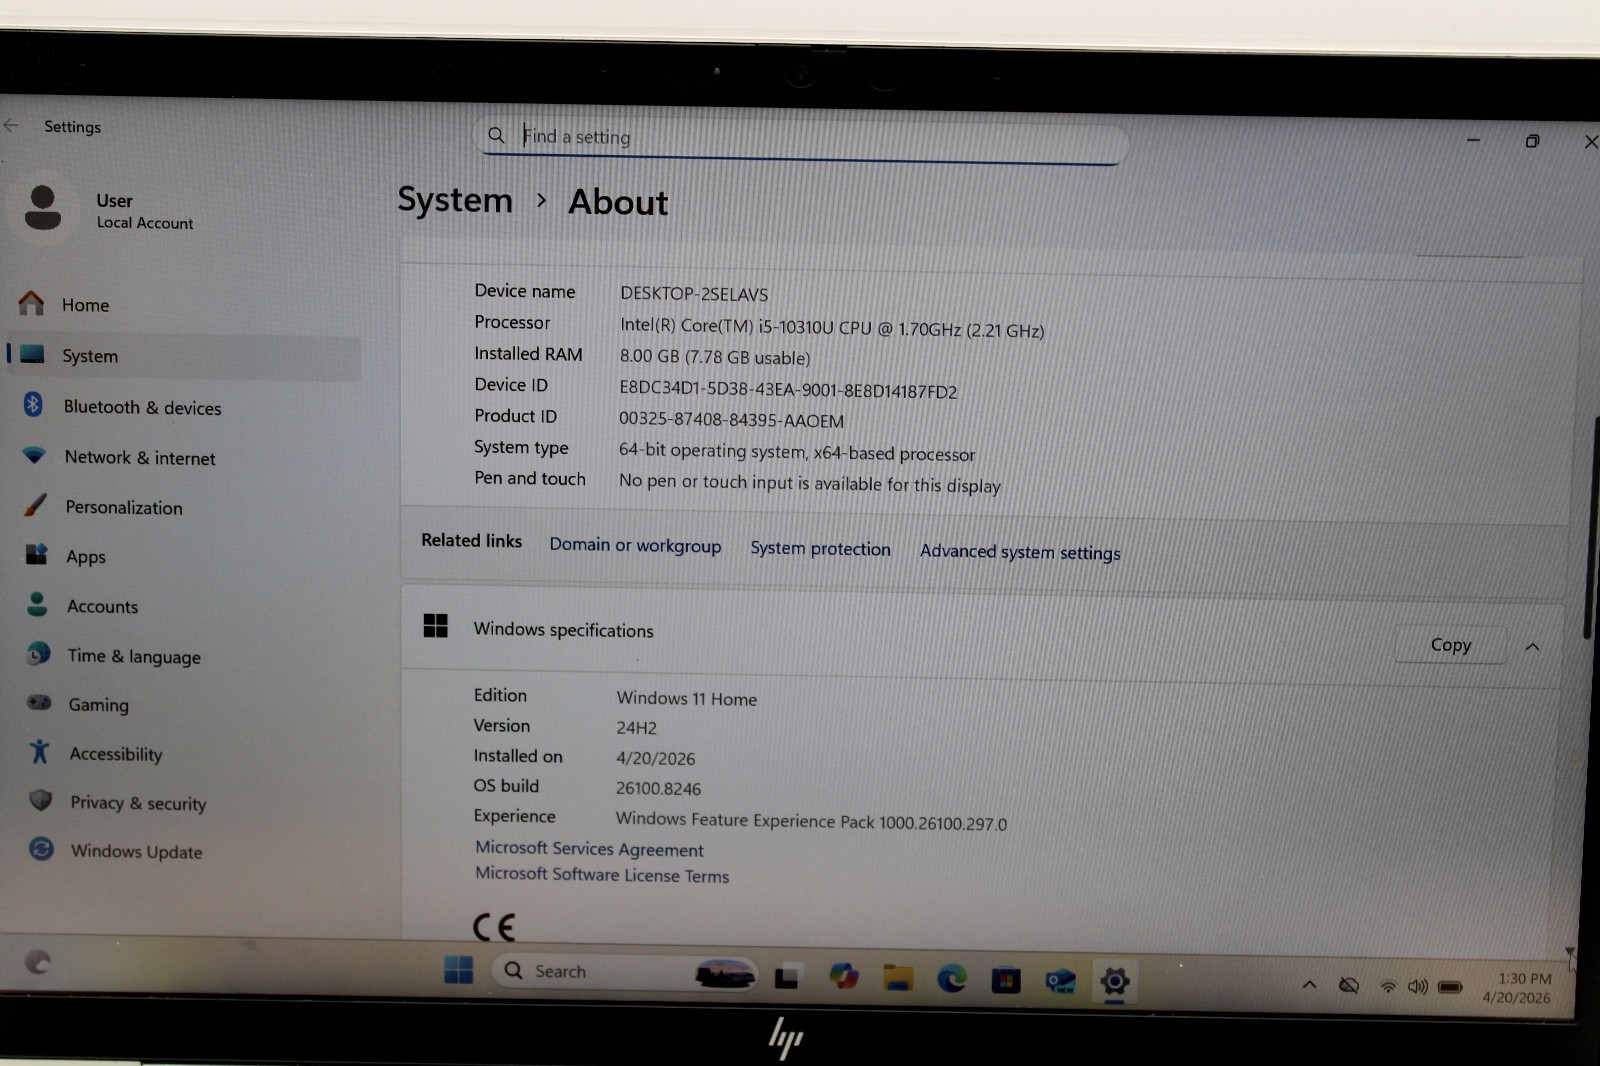Collapse the Windows specifications section
Image resolution: width=1600 pixels, height=1066 pixels.
click(x=1532, y=647)
